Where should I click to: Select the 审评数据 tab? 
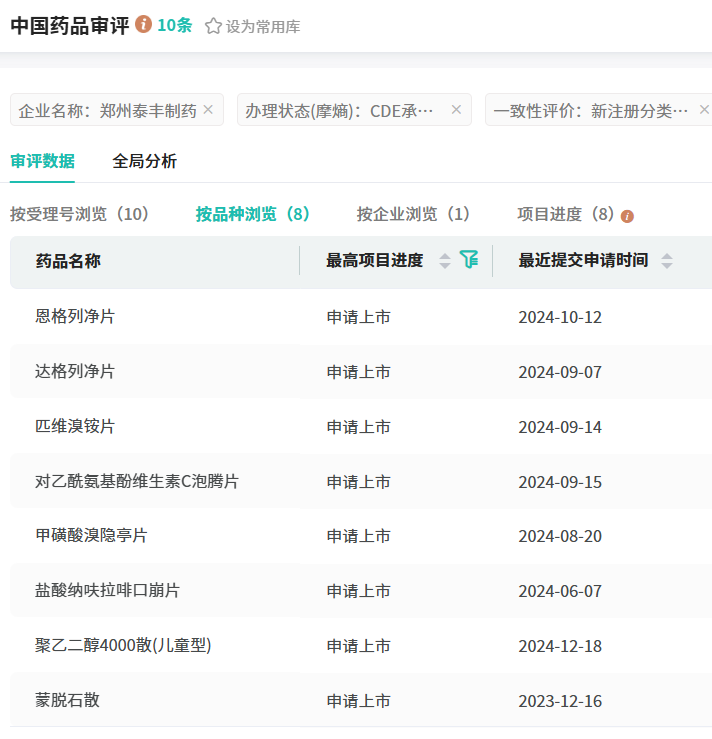coord(42,161)
